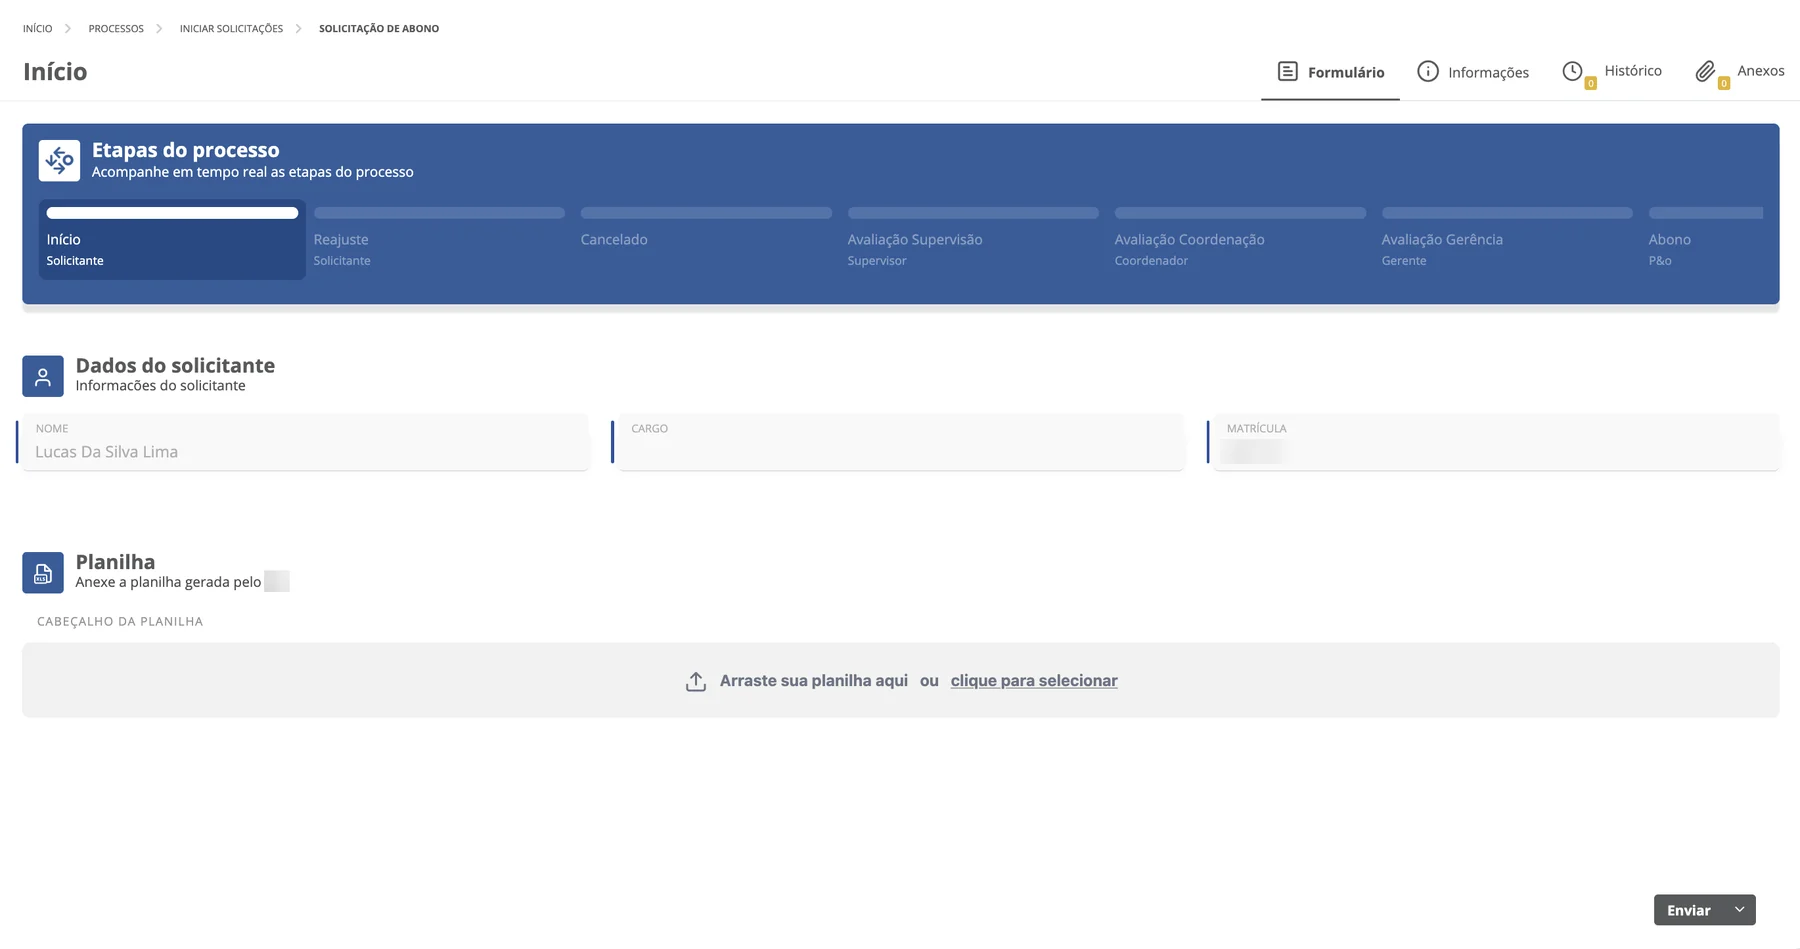Click the CARGO input field

900,442
